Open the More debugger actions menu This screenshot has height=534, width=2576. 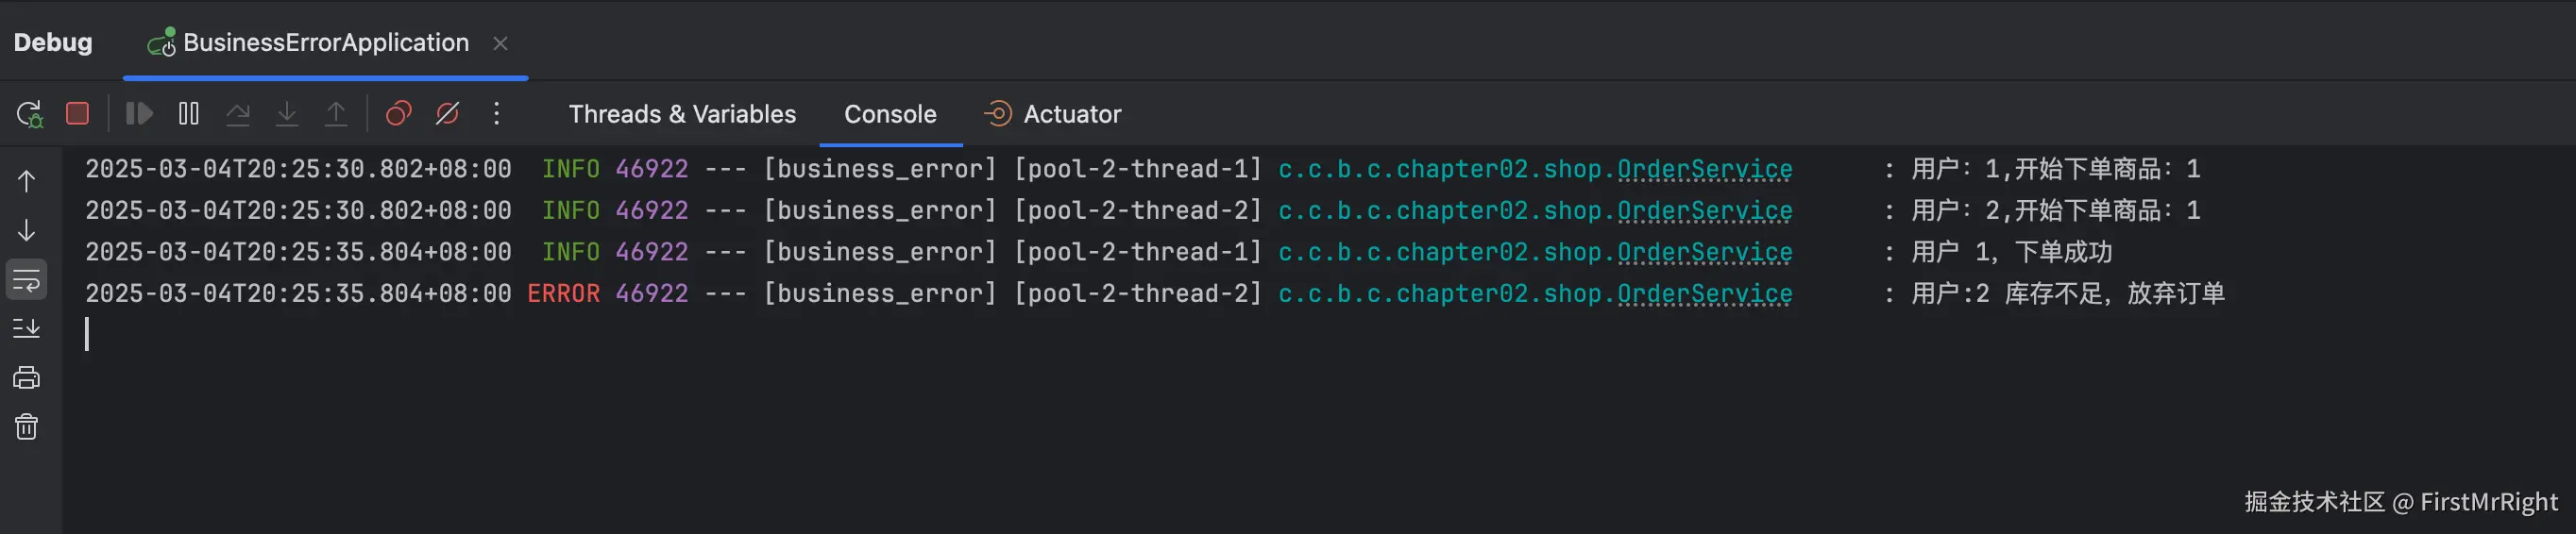(x=496, y=114)
